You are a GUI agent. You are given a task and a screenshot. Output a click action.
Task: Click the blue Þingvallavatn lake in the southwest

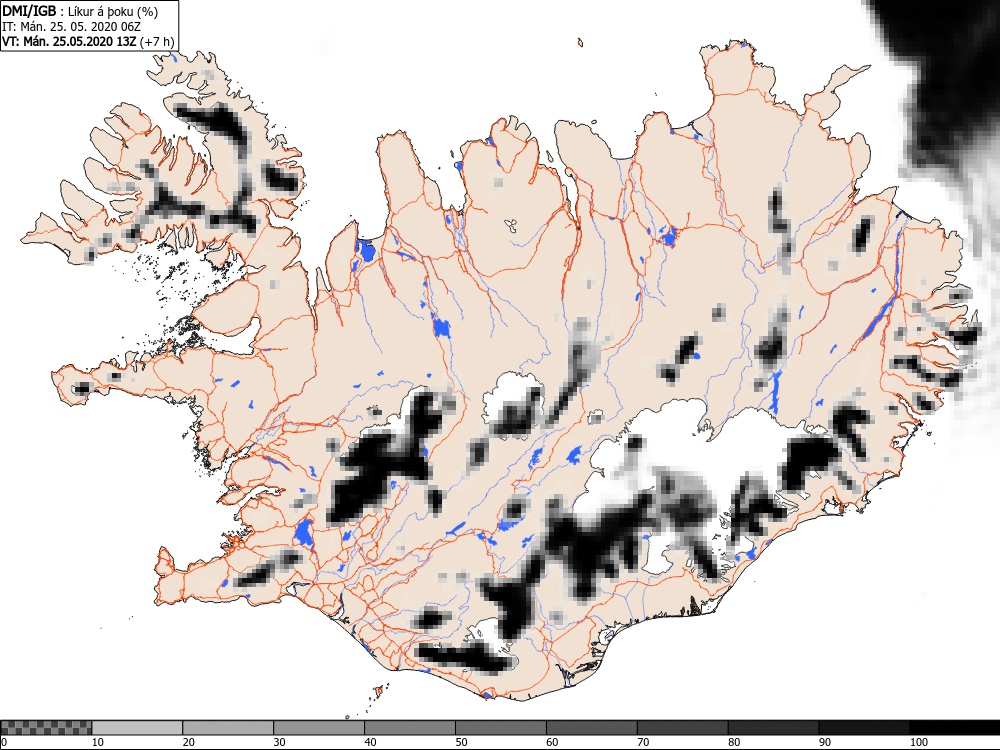point(304,533)
